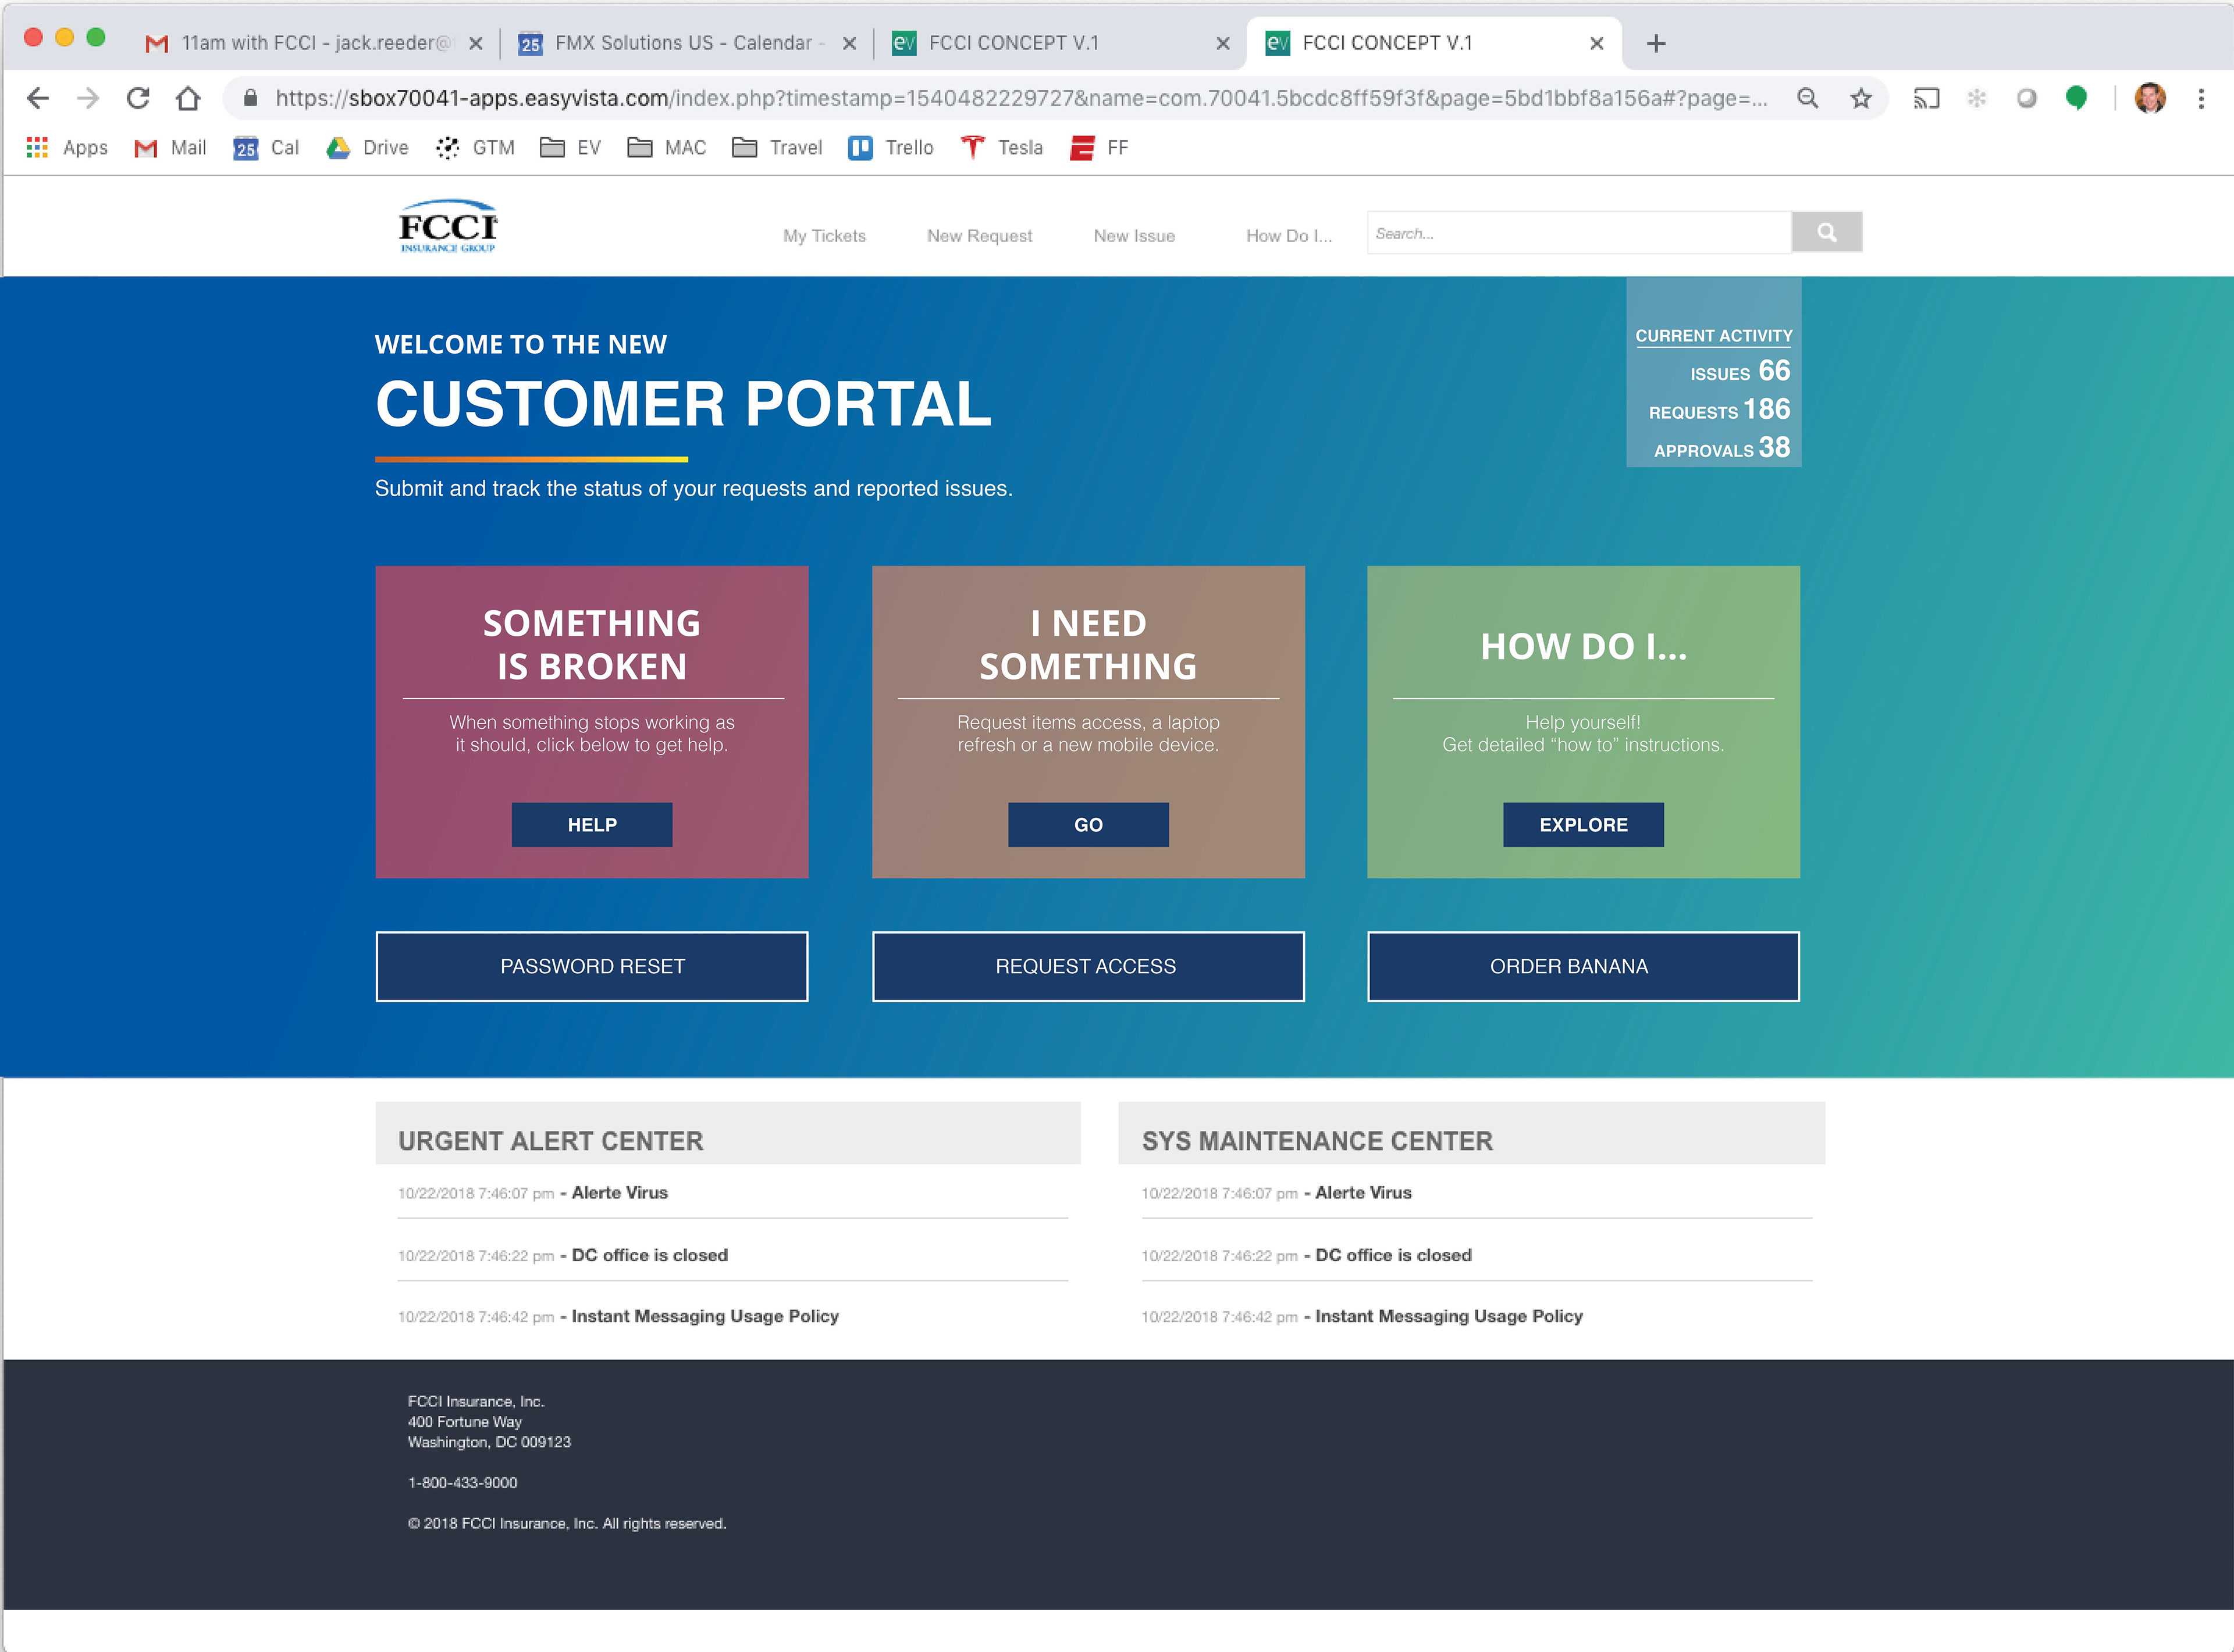Screen dimensions: 2234x1652
Task: Bookmark this page with the star icon
Action: tap(1860, 98)
